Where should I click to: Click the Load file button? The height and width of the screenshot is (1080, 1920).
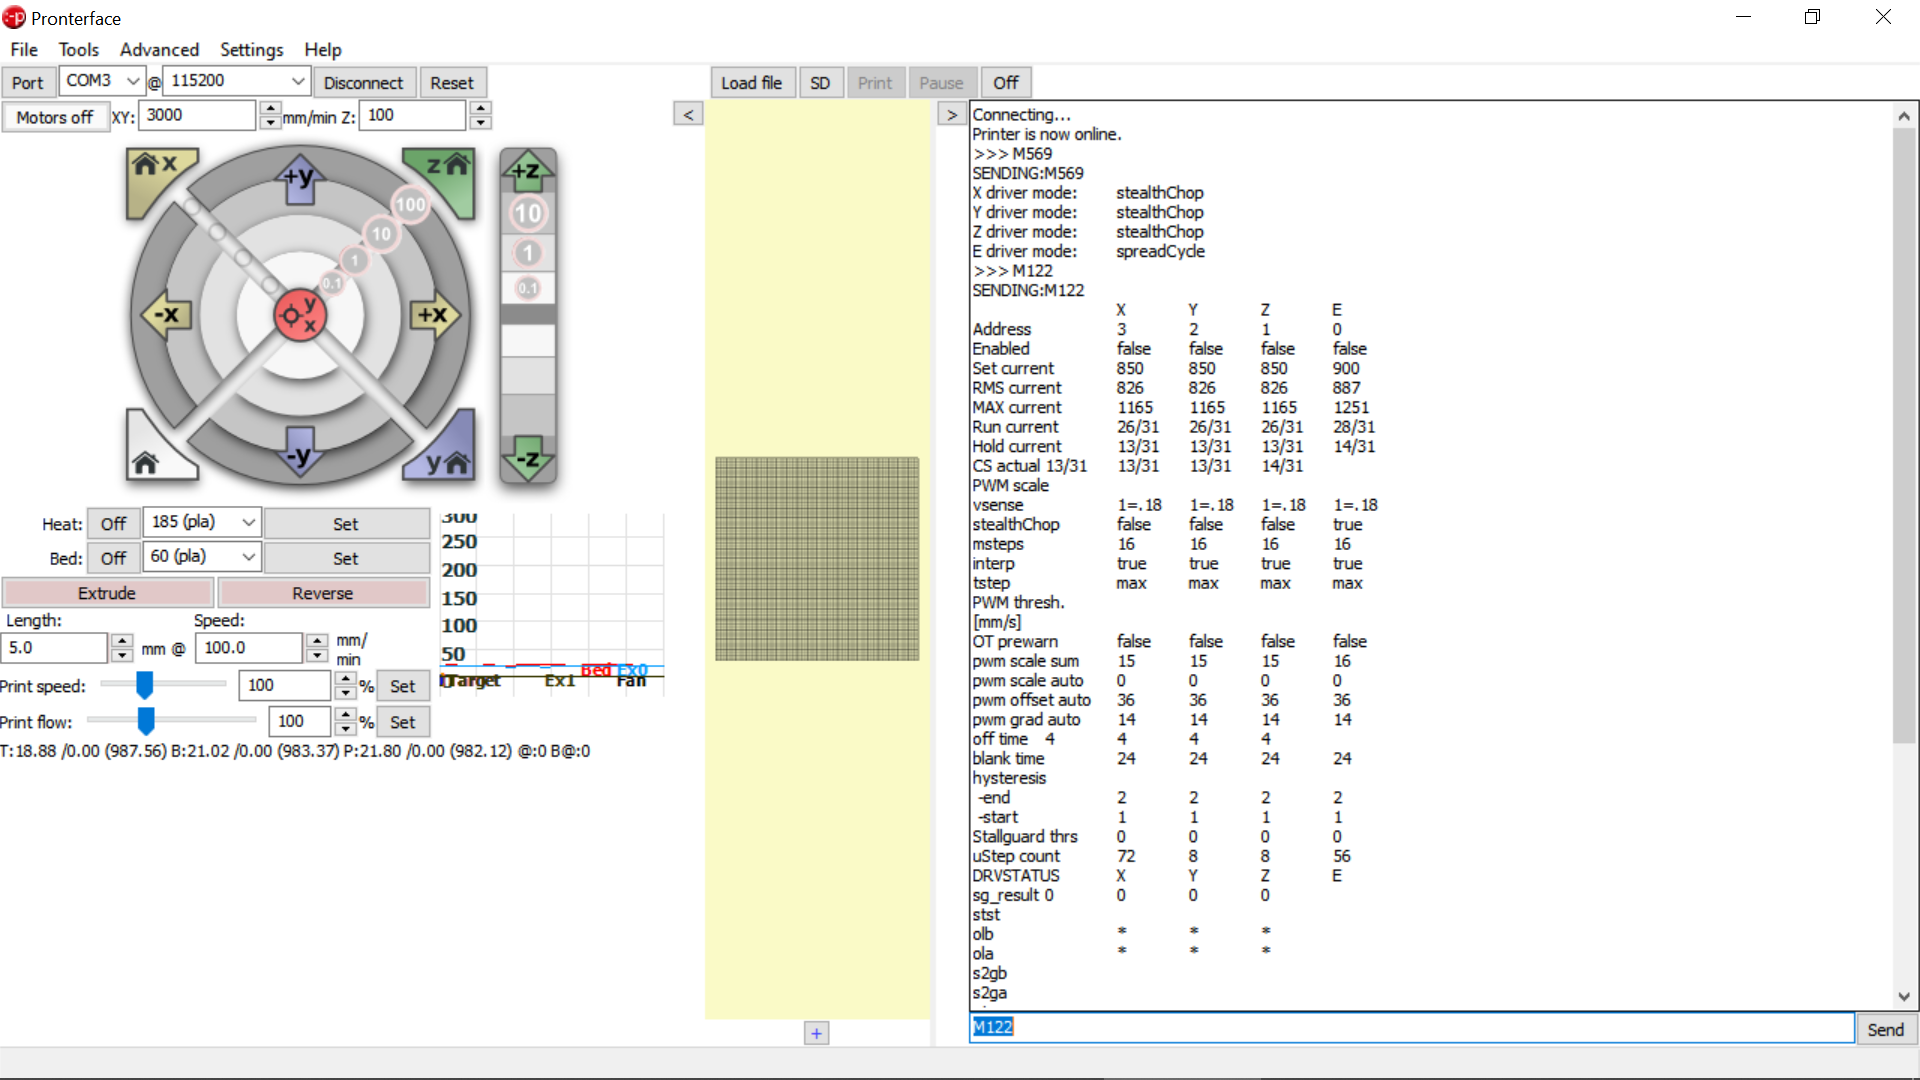[x=751, y=83]
